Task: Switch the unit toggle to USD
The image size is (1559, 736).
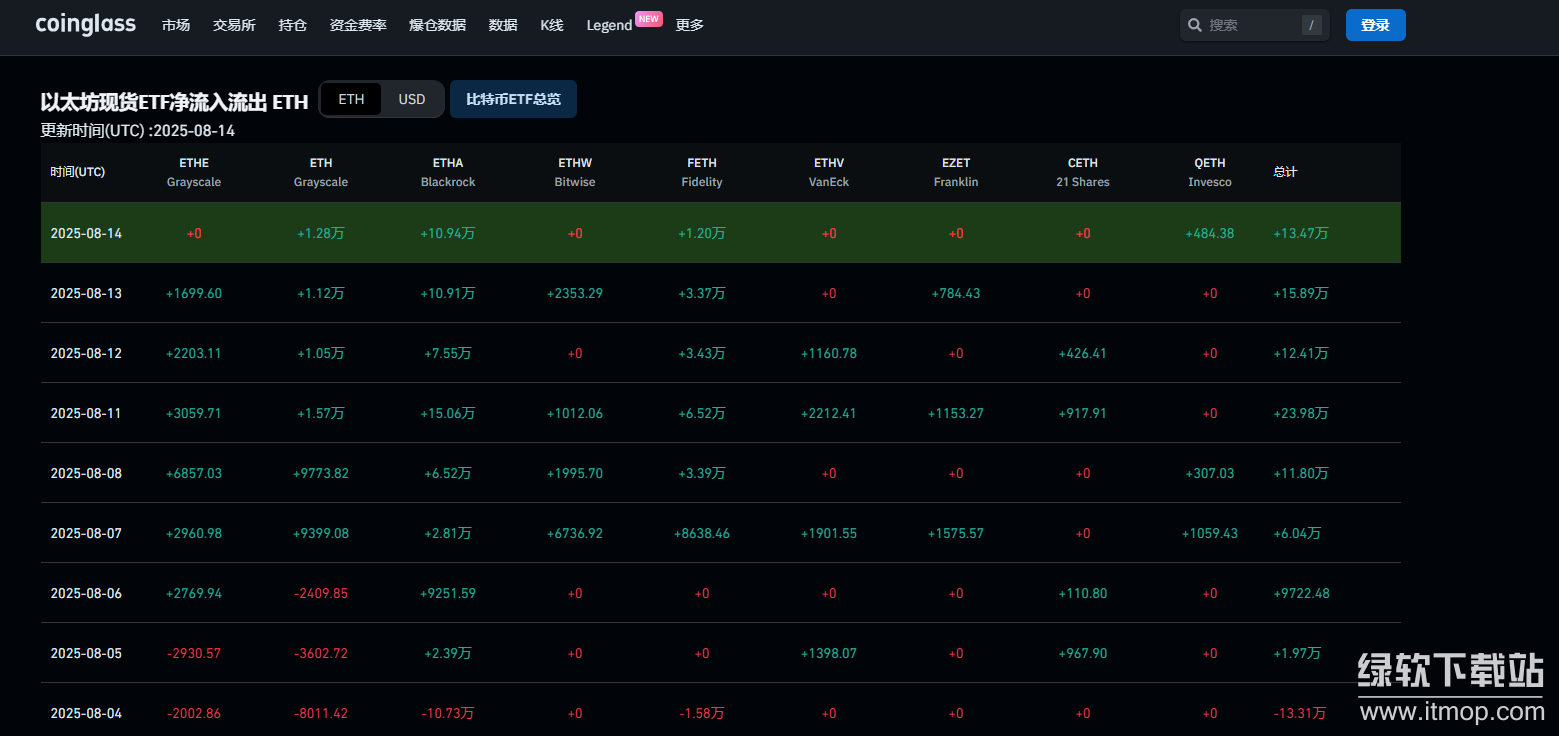Action: 412,99
